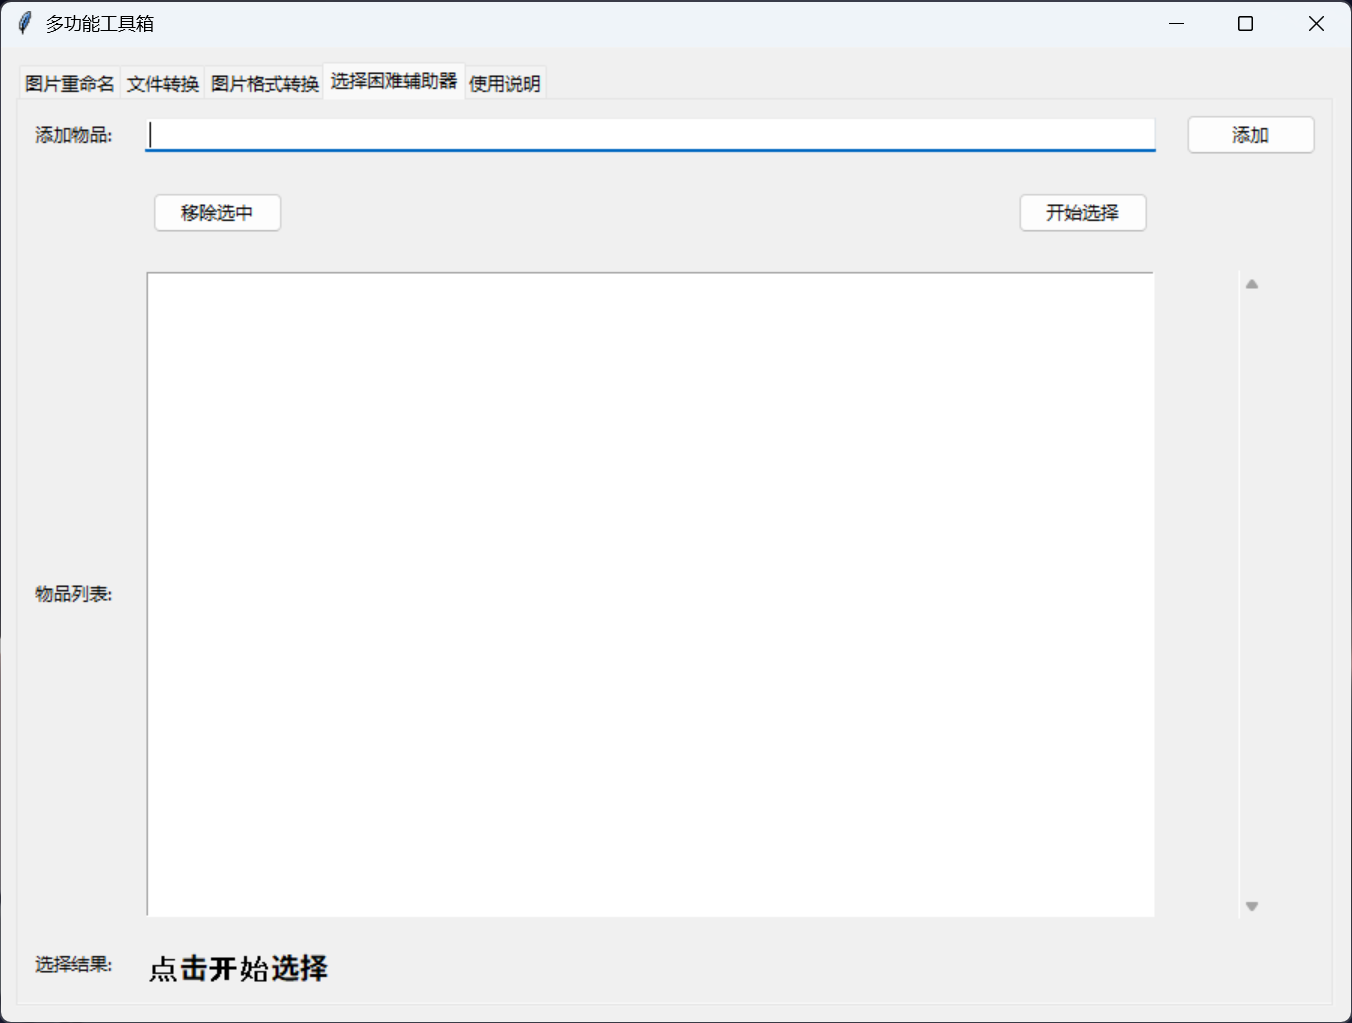The width and height of the screenshot is (1352, 1023).
Task: Minimize the 多功能工具箱 window
Action: coord(1176,23)
